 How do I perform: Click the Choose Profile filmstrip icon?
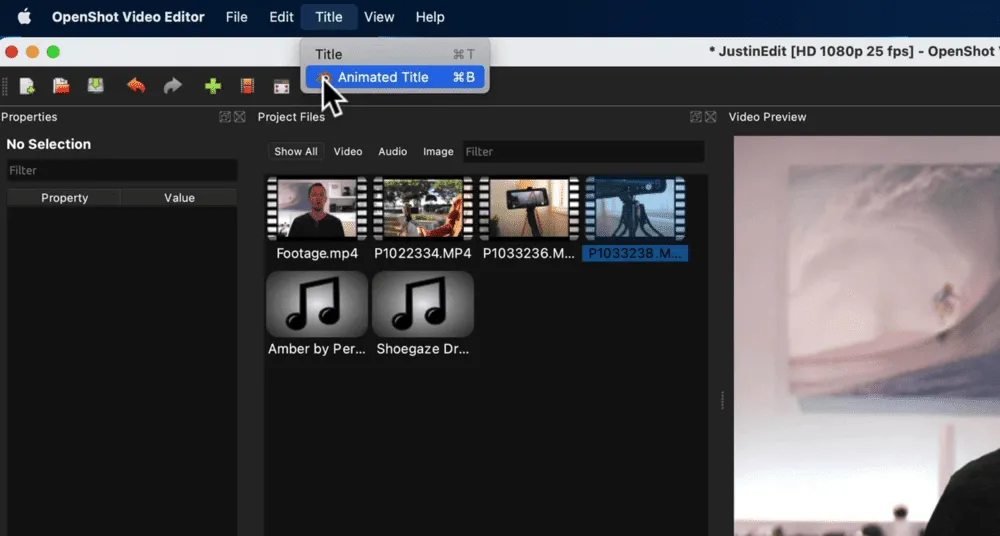pyautogui.click(x=247, y=86)
